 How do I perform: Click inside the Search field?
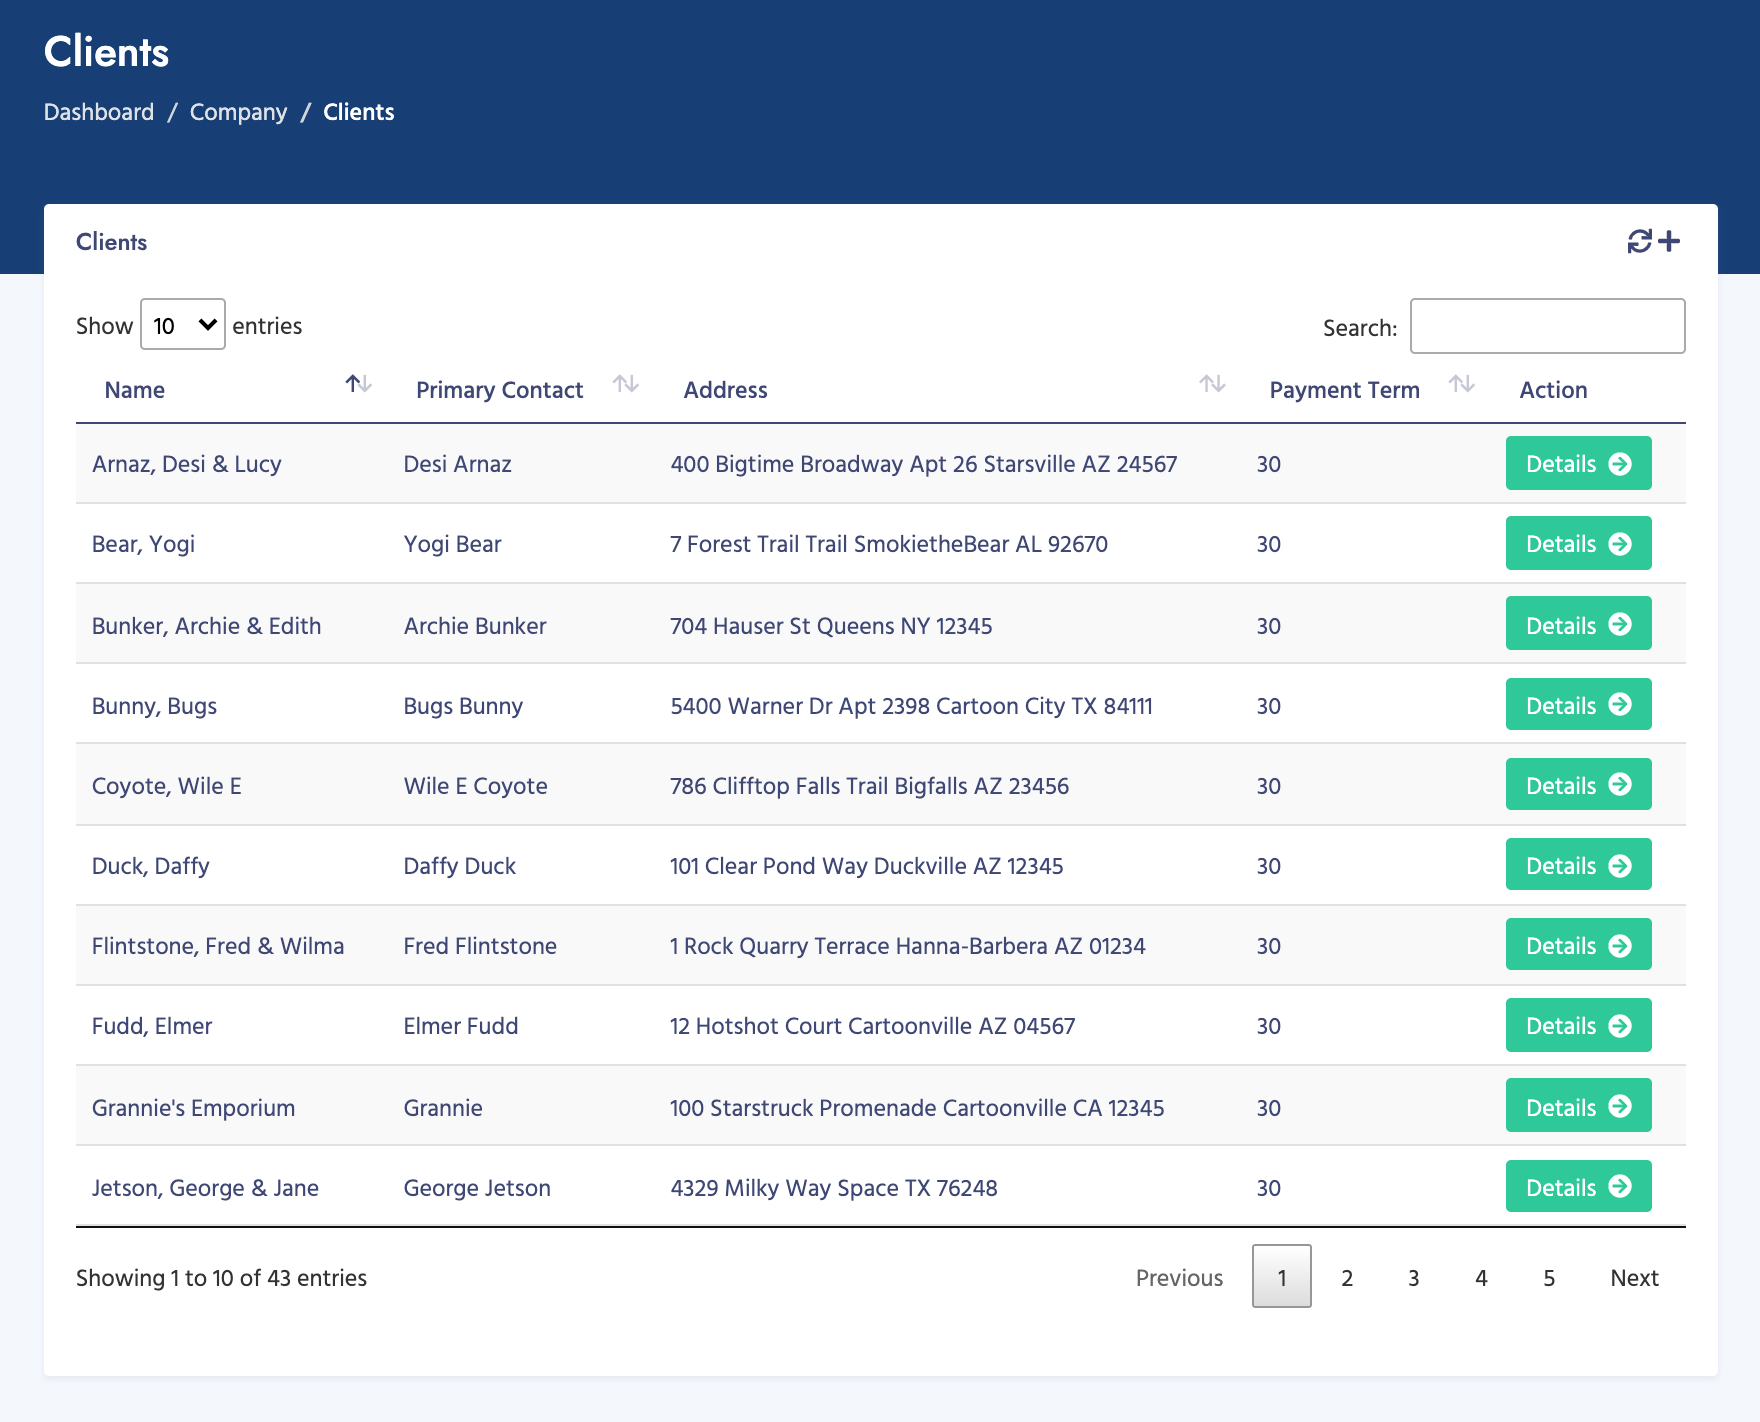1546,326
